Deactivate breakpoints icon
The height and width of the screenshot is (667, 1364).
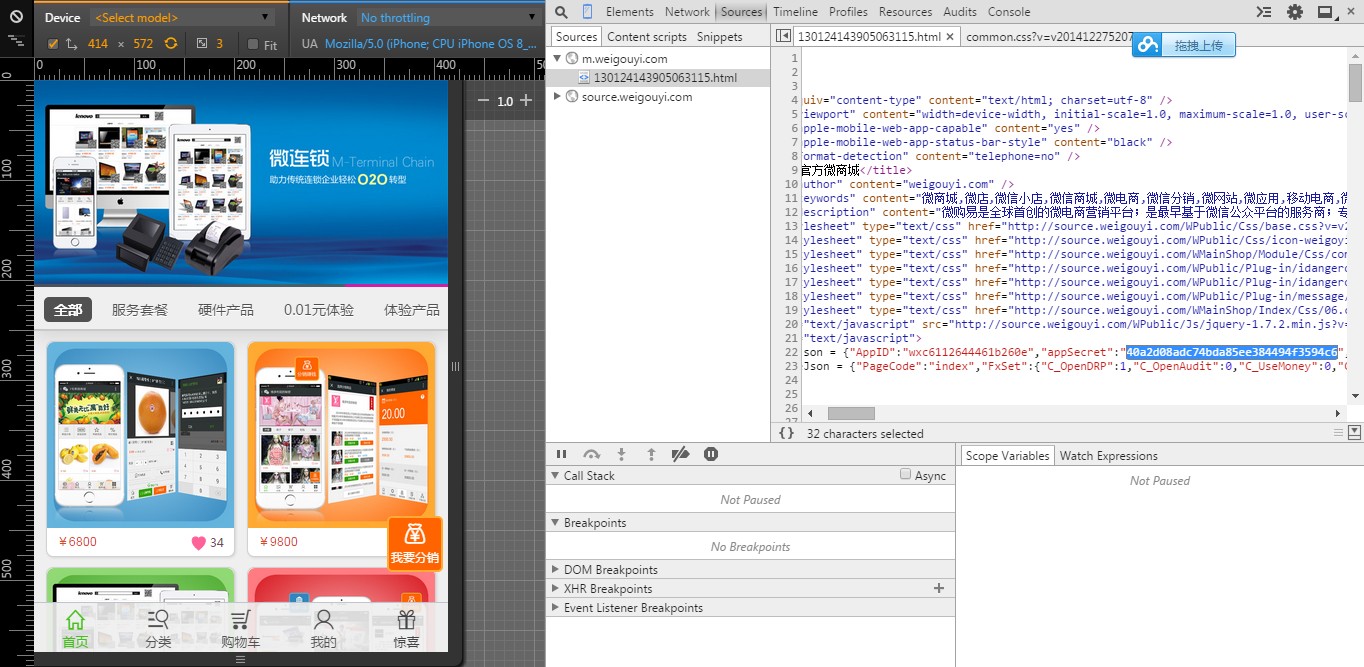tap(681, 454)
